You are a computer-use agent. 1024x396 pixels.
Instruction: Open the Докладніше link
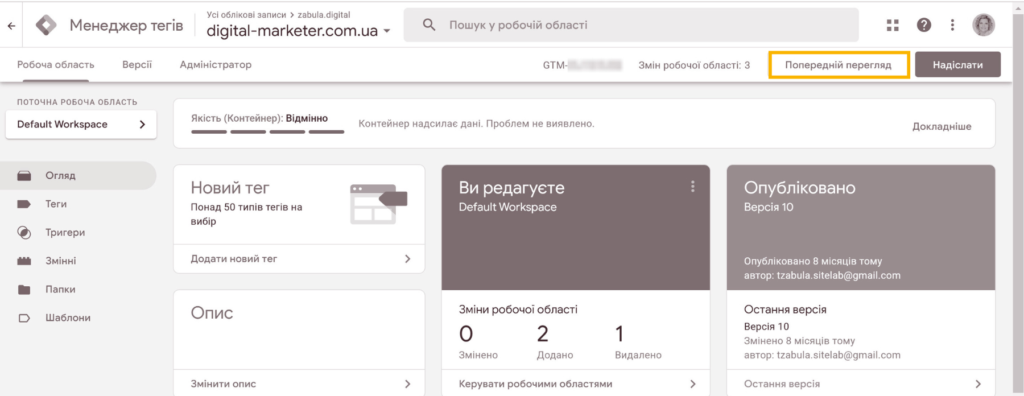[x=942, y=127]
